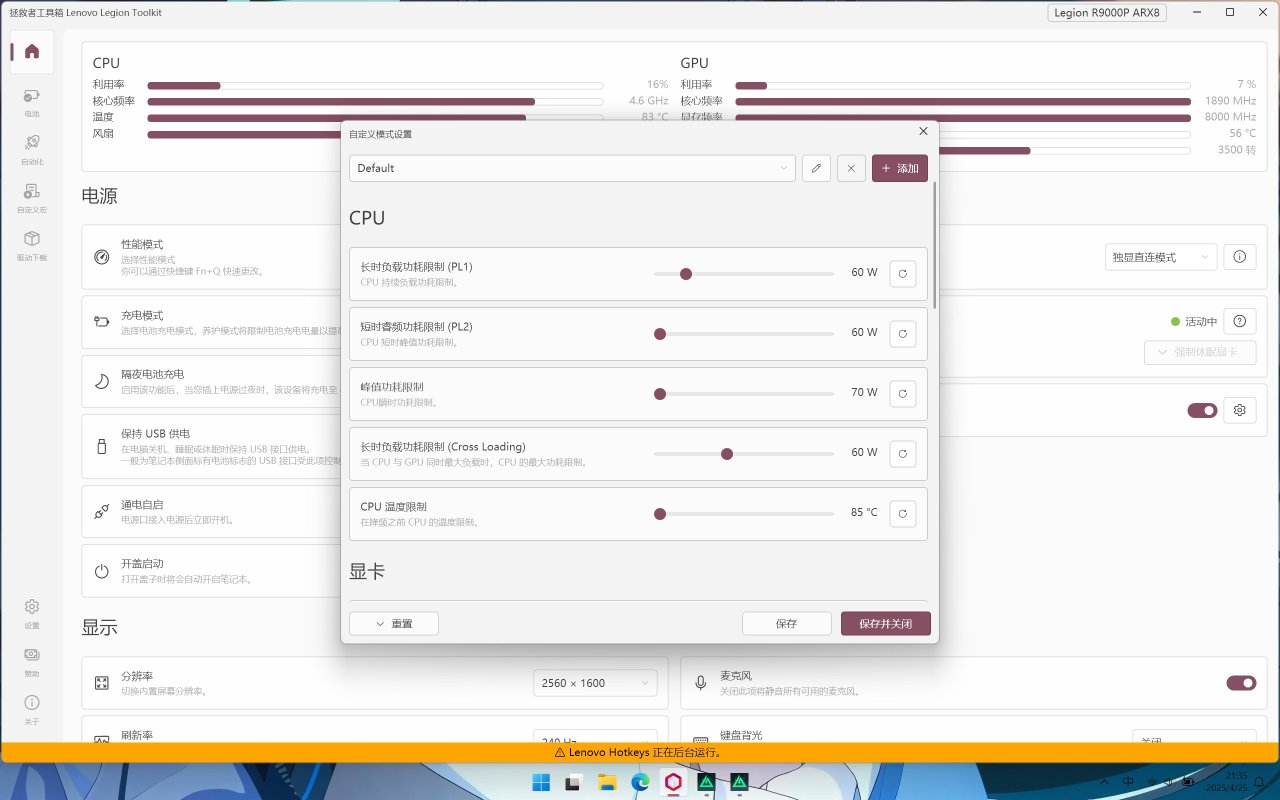Click the Legion Toolkit taskbar icon
Screen dimensions: 1280x800
[x=673, y=782]
